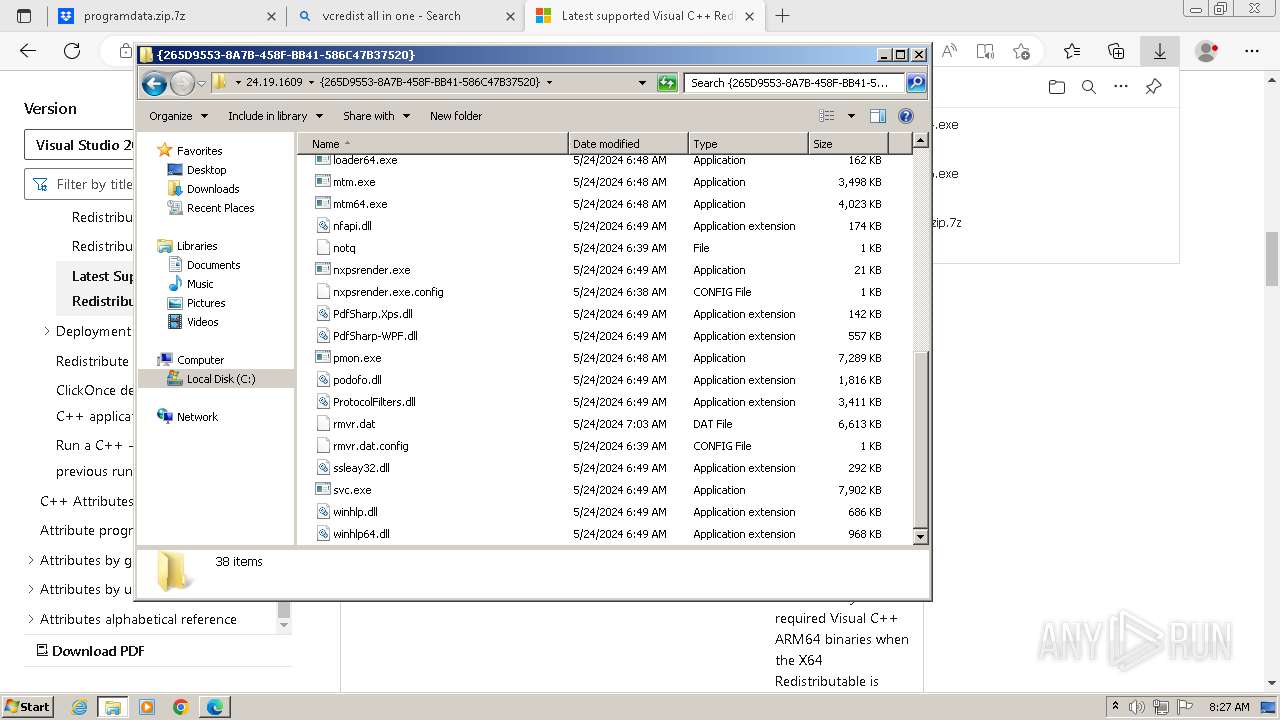Click Network icon in navigation pane

[x=165, y=417]
